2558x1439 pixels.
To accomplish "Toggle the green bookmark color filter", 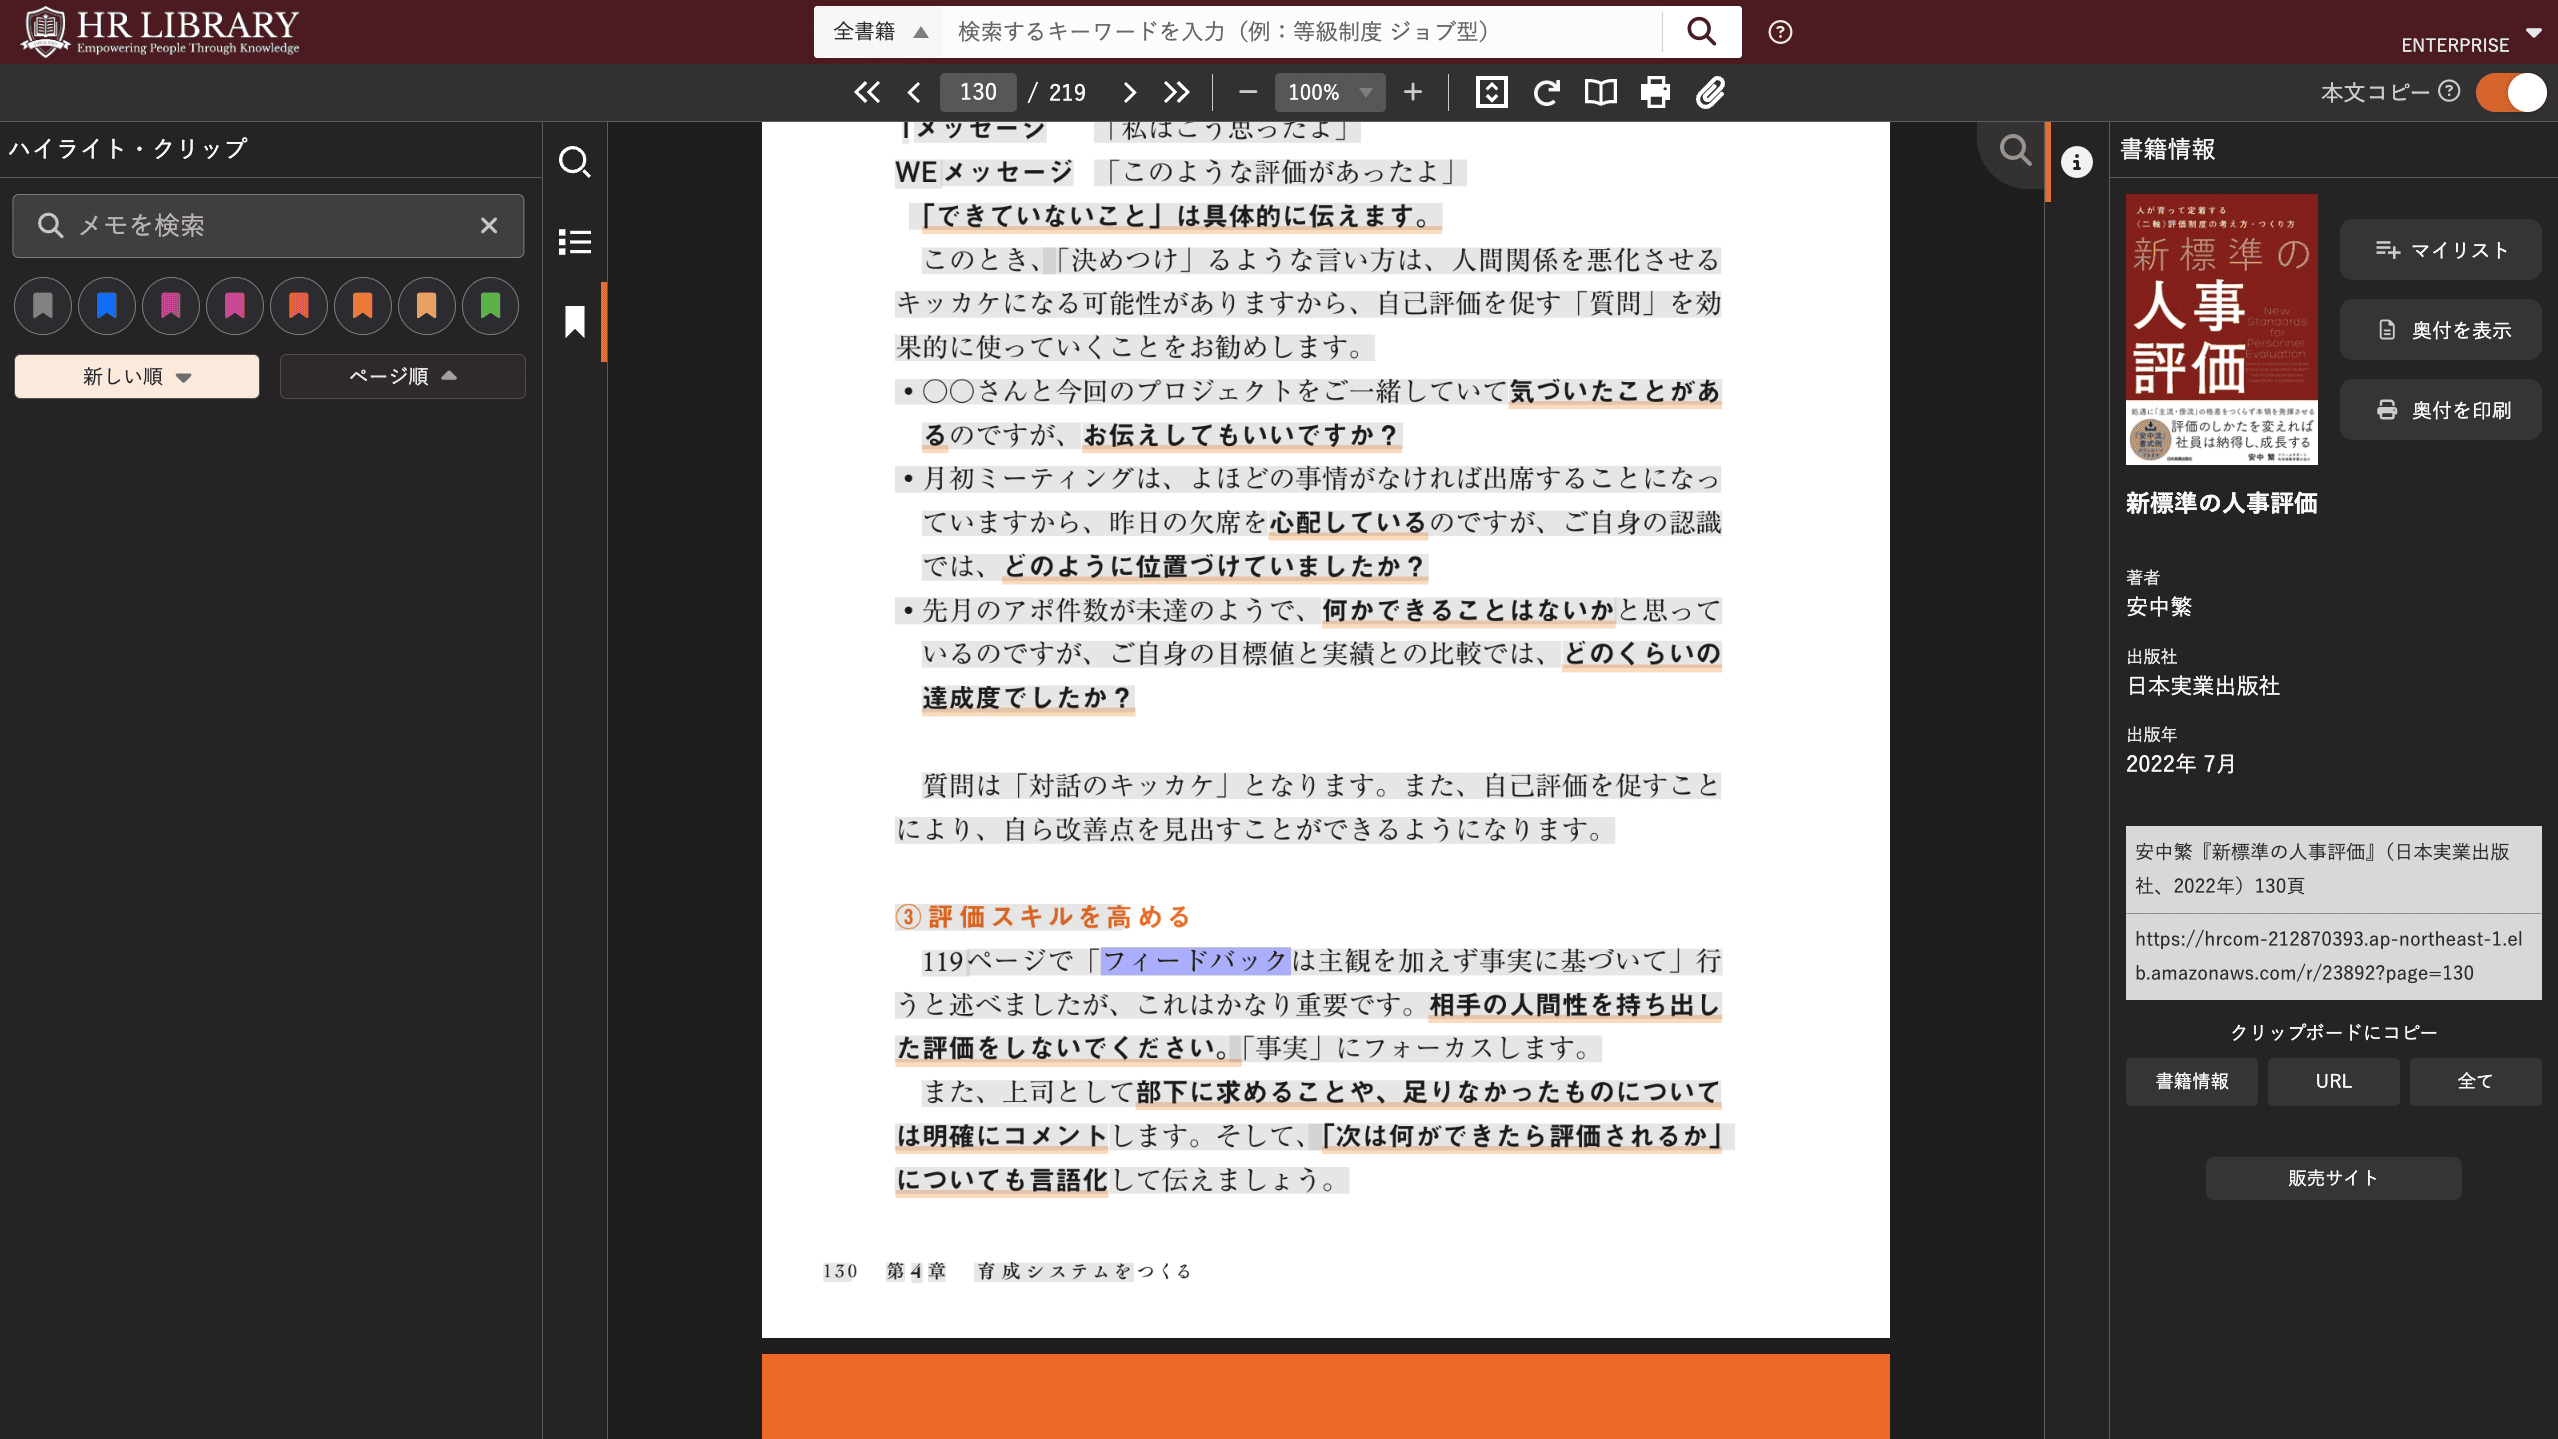I will coord(490,305).
